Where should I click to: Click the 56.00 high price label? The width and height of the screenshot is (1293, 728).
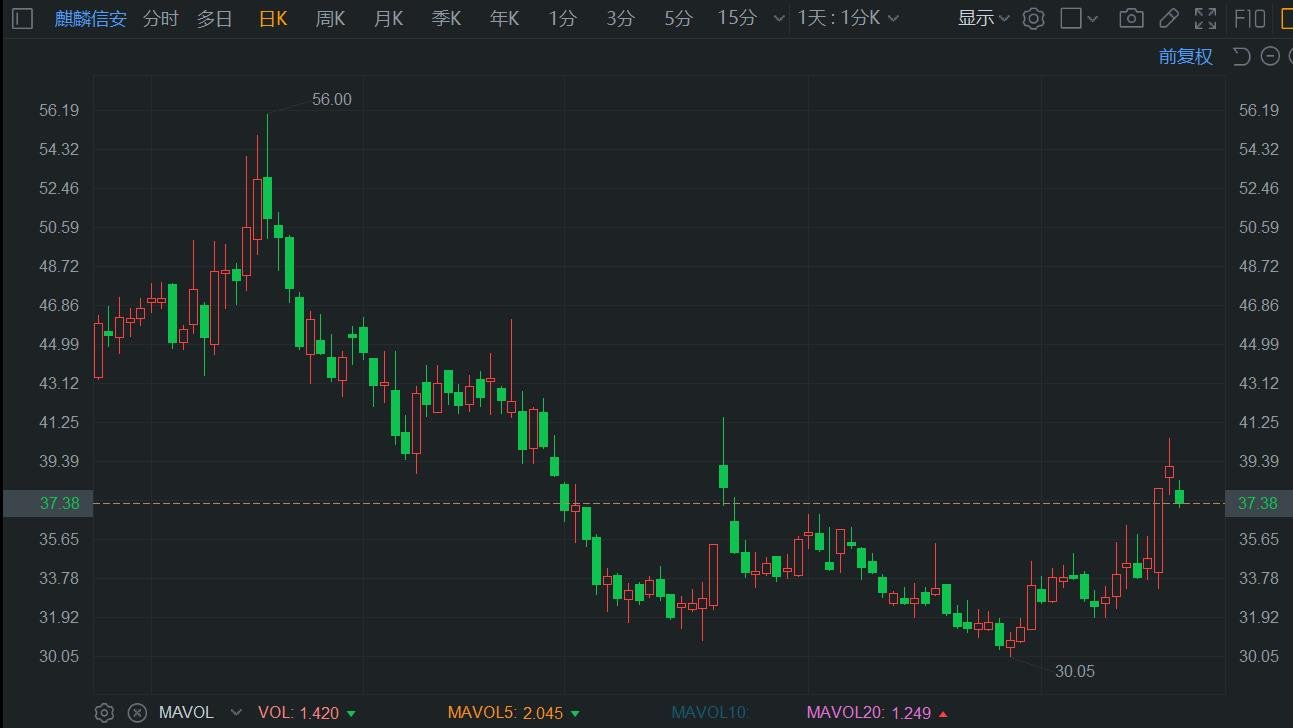click(x=332, y=99)
